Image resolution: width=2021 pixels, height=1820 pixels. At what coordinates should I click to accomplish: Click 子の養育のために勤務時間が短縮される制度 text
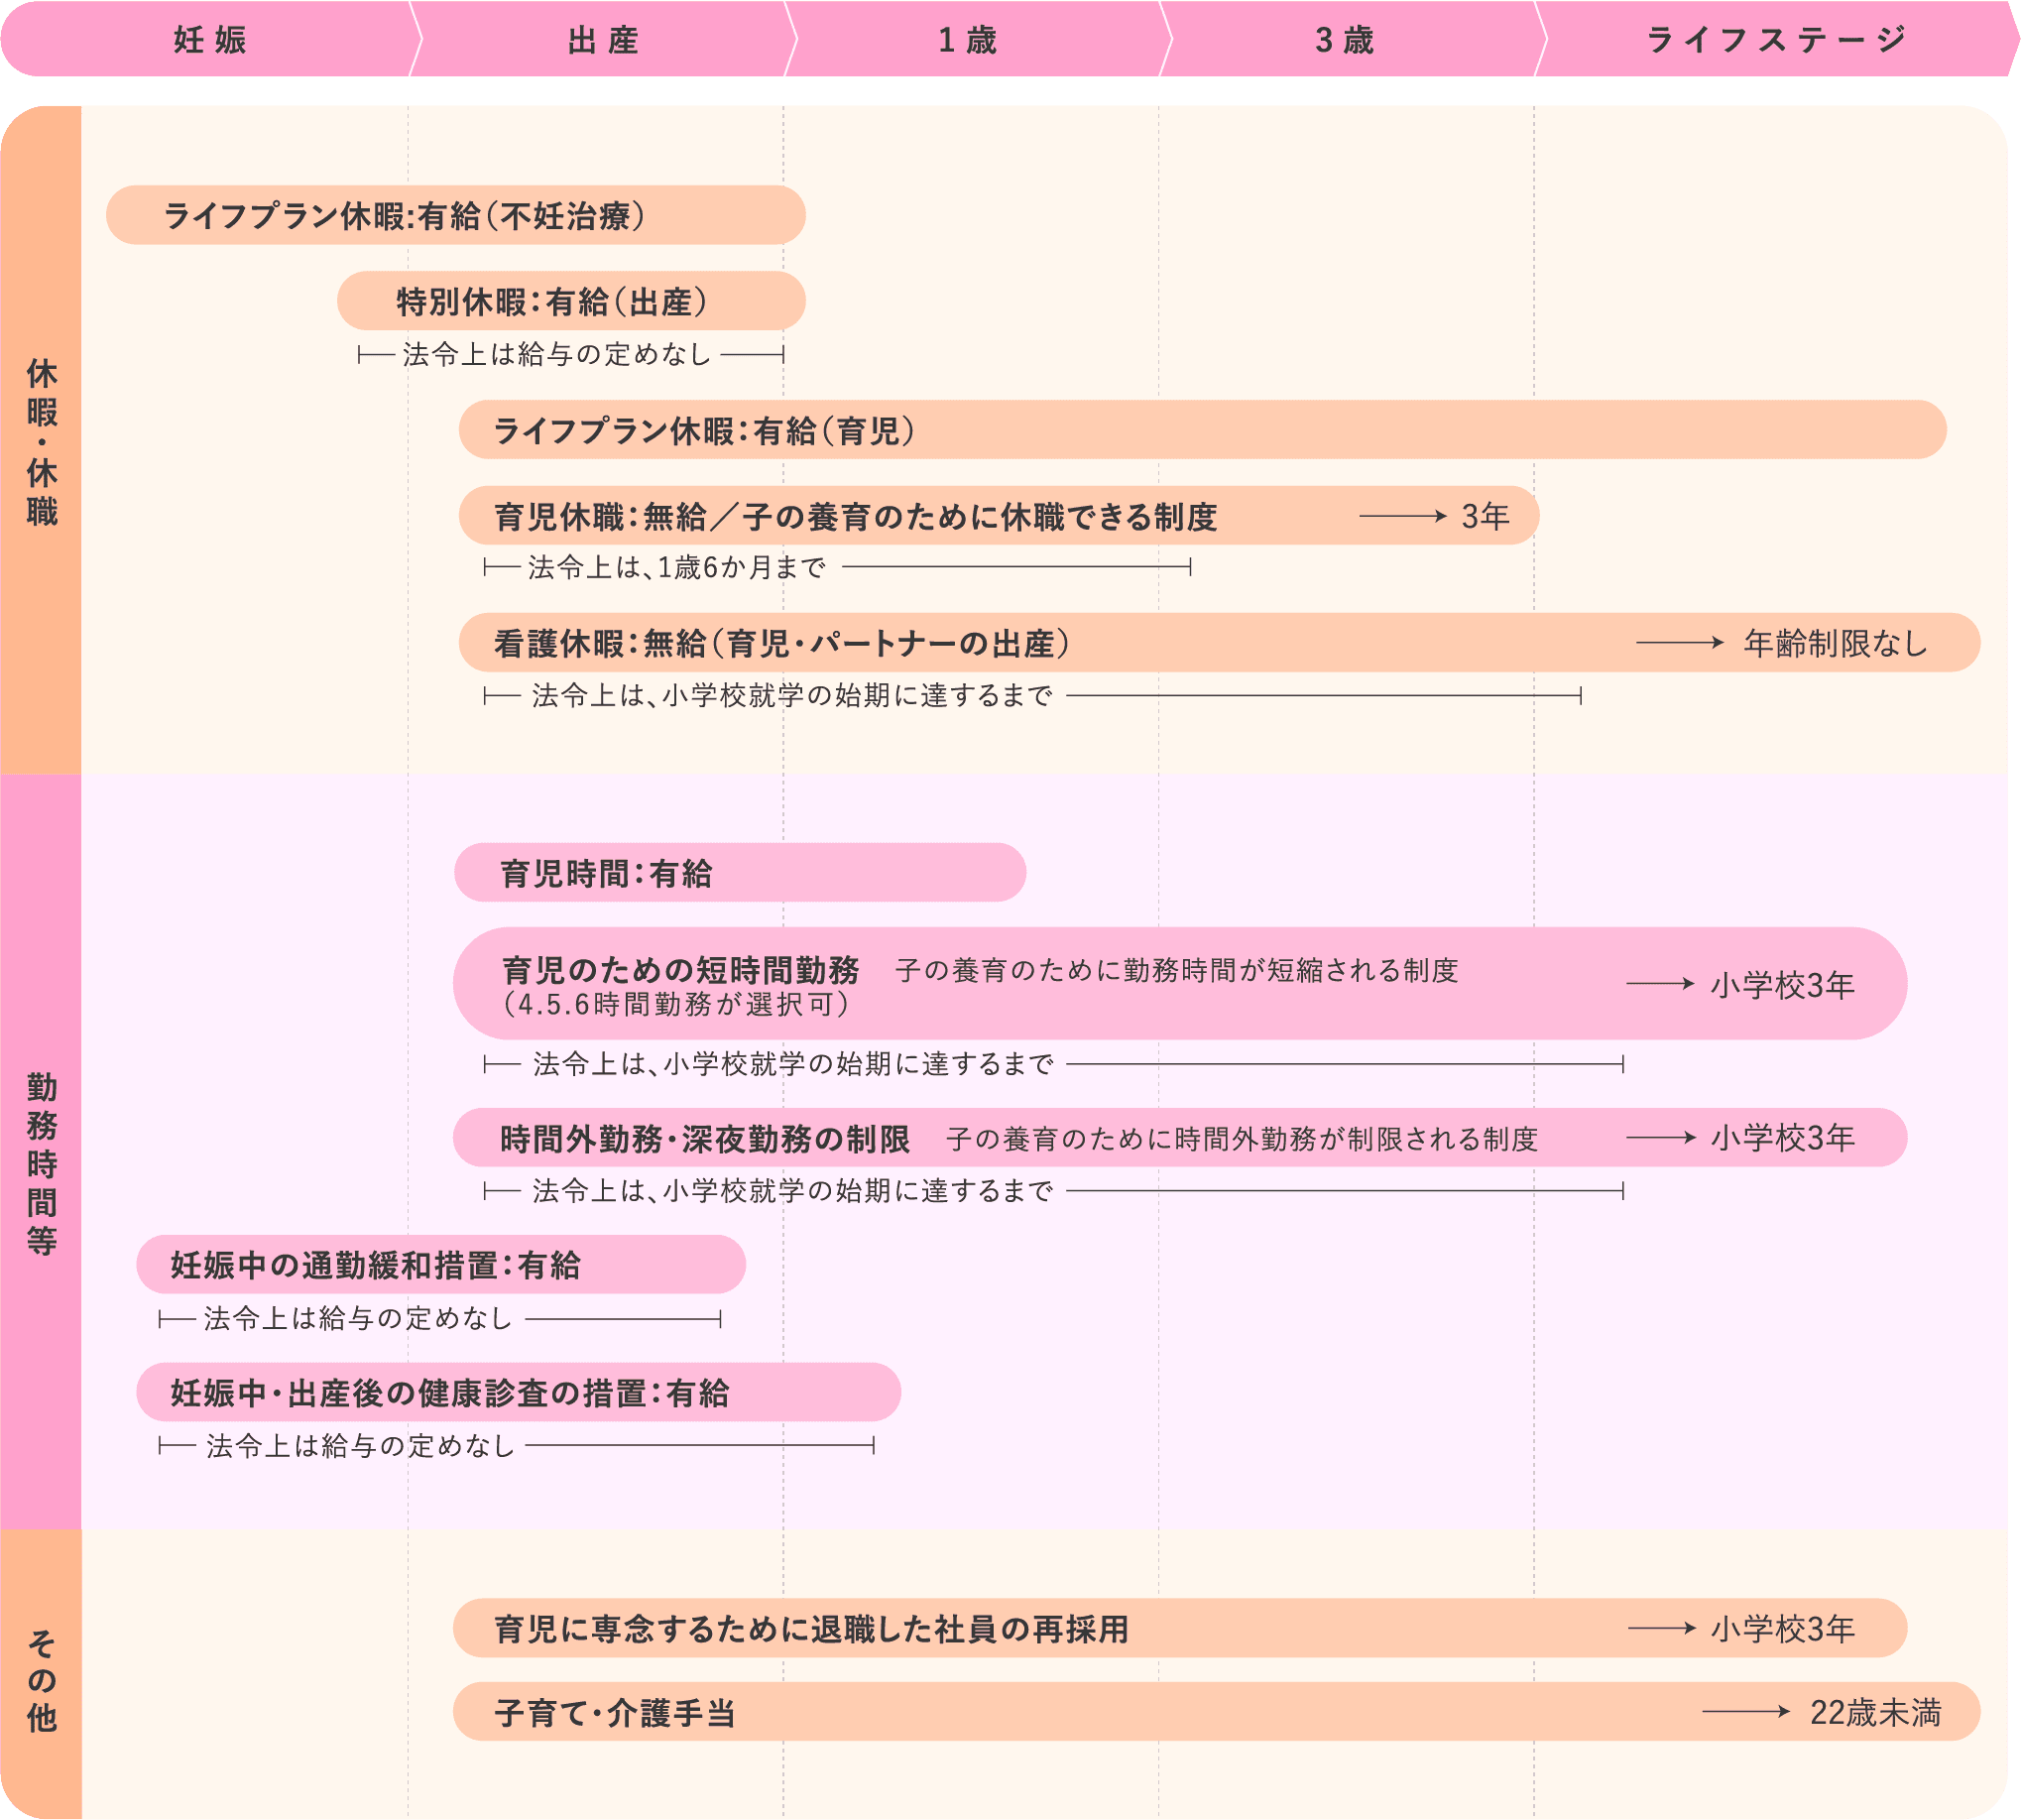(x=1177, y=970)
